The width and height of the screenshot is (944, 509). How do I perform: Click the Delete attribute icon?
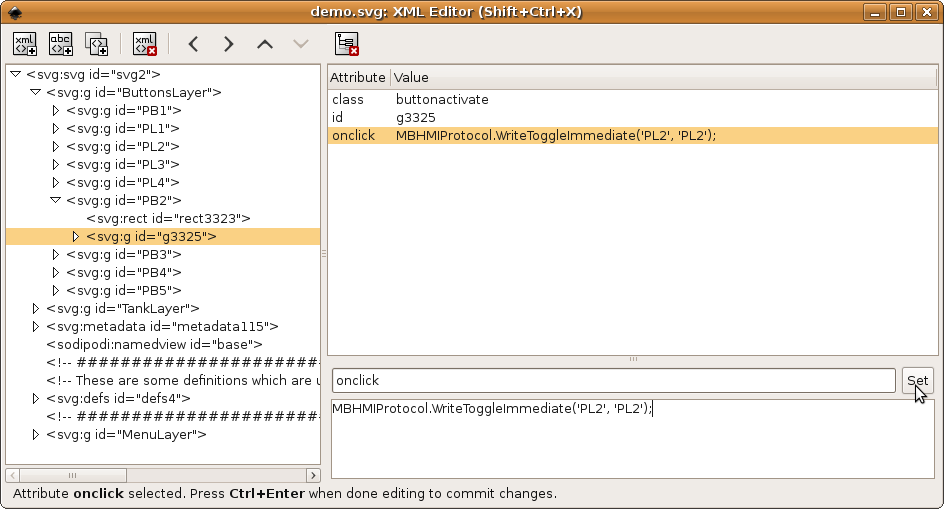tap(347, 44)
